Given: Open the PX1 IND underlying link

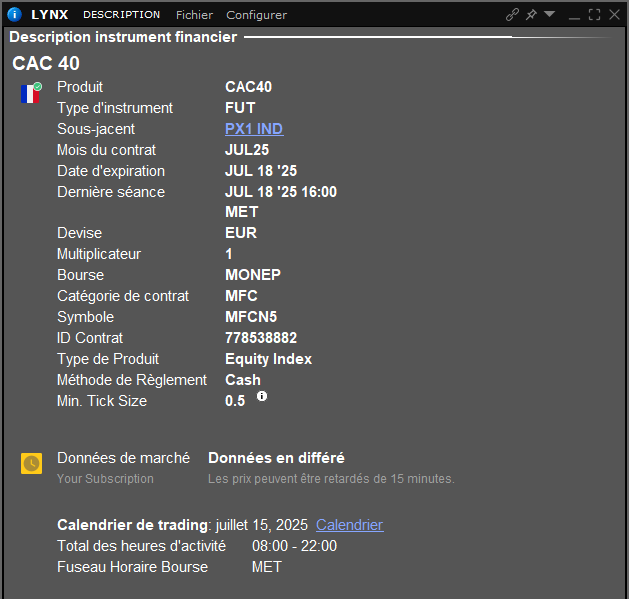Looking at the screenshot, I should click(254, 129).
